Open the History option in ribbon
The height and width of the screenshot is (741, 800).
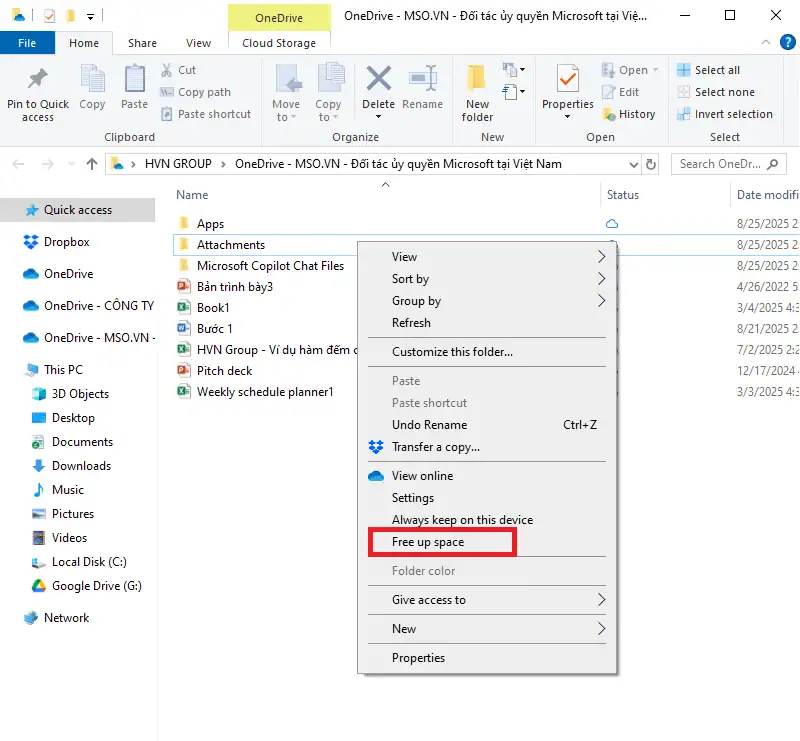pyautogui.click(x=628, y=114)
